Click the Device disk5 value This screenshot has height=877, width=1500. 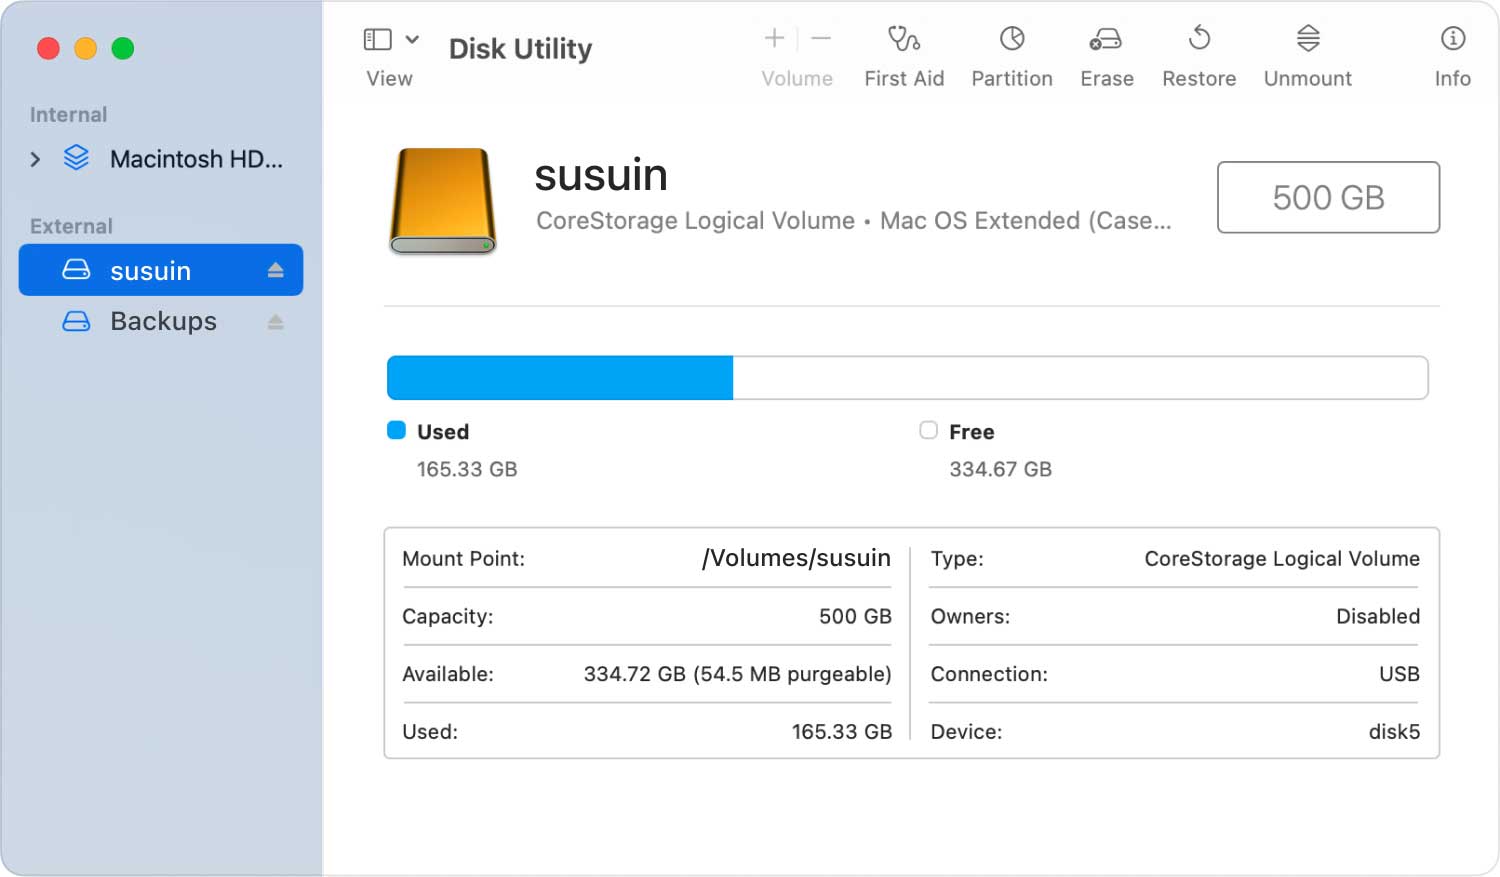tap(1394, 732)
